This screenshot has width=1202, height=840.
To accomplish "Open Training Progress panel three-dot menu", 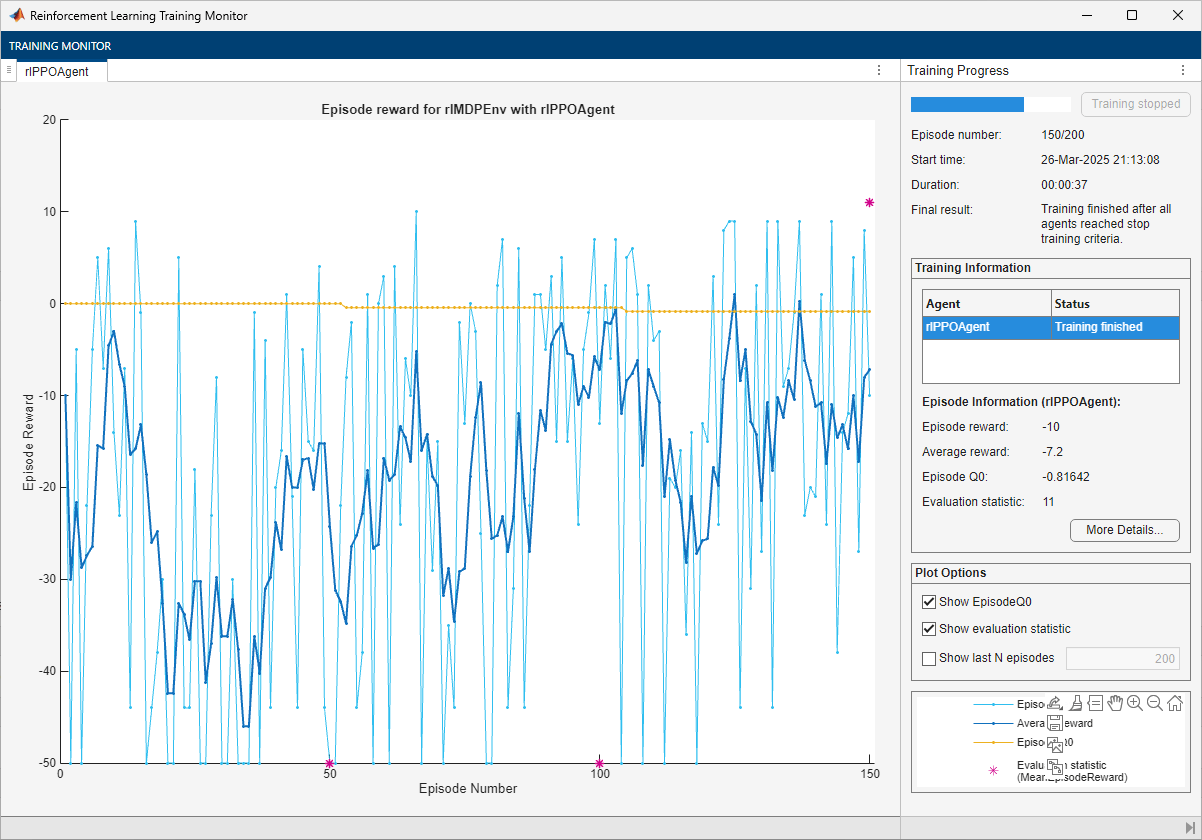I will pos(1184,71).
